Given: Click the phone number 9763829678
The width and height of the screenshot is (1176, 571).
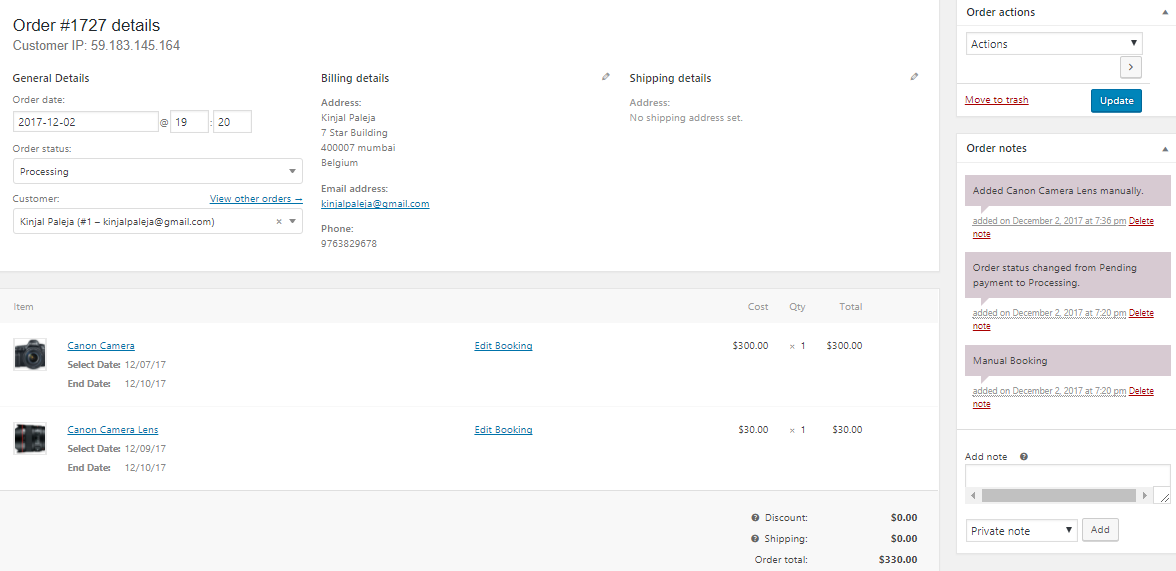Looking at the screenshot, I should (349, 244).
